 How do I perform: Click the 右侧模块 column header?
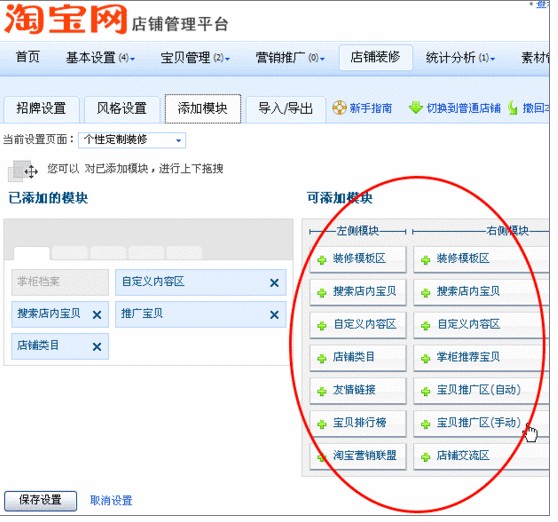point(507,231)
